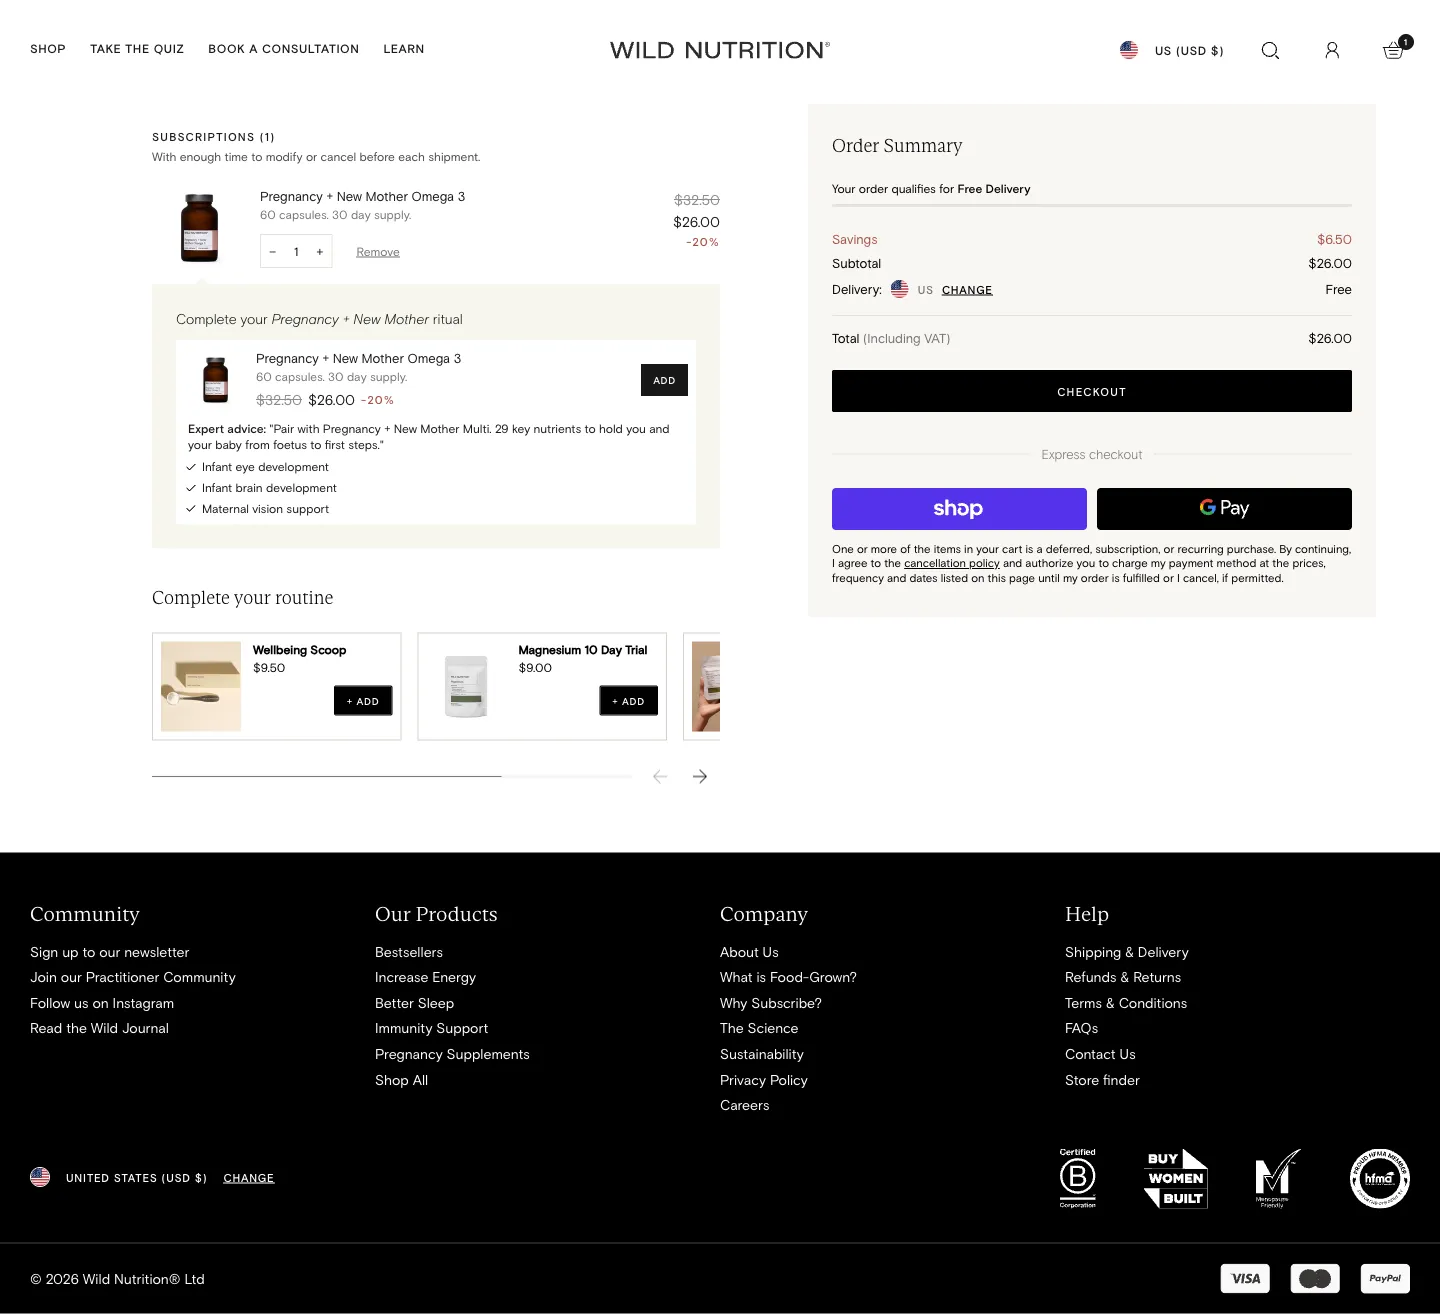Pay with Shop Pay express checkout
This screenshot has width=1440, height=1314.
pyautogui.click(x=959, y=509)
